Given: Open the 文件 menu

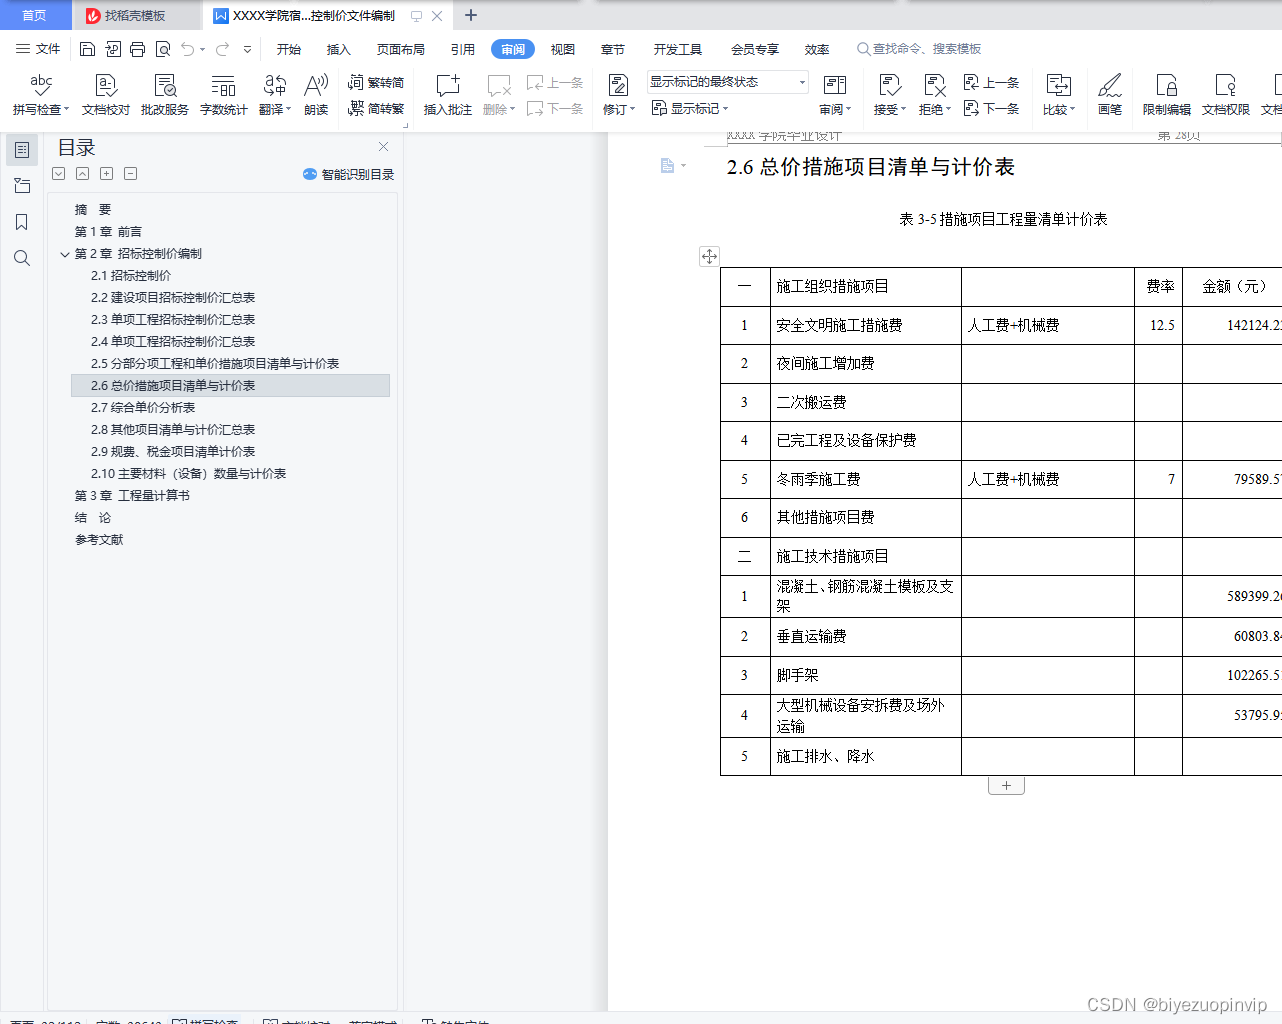Looking at the screenshot, I should click(x=38, y=49).
